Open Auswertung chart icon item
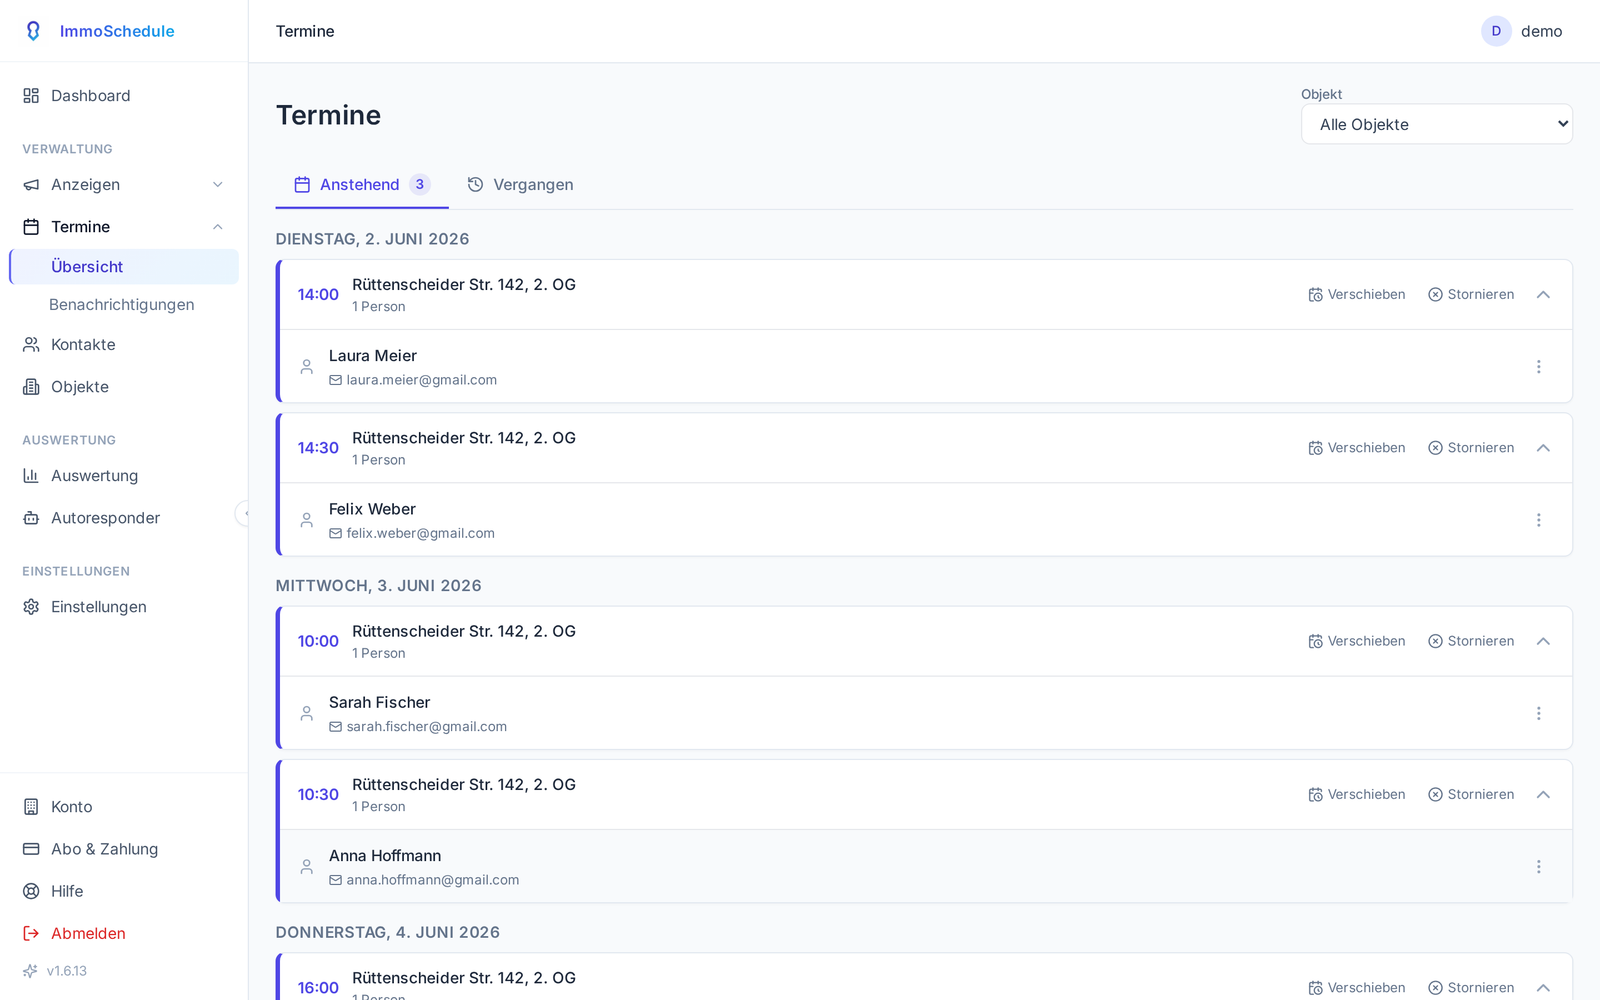Screen dimensions: 1600x1000 pos(31,476)
